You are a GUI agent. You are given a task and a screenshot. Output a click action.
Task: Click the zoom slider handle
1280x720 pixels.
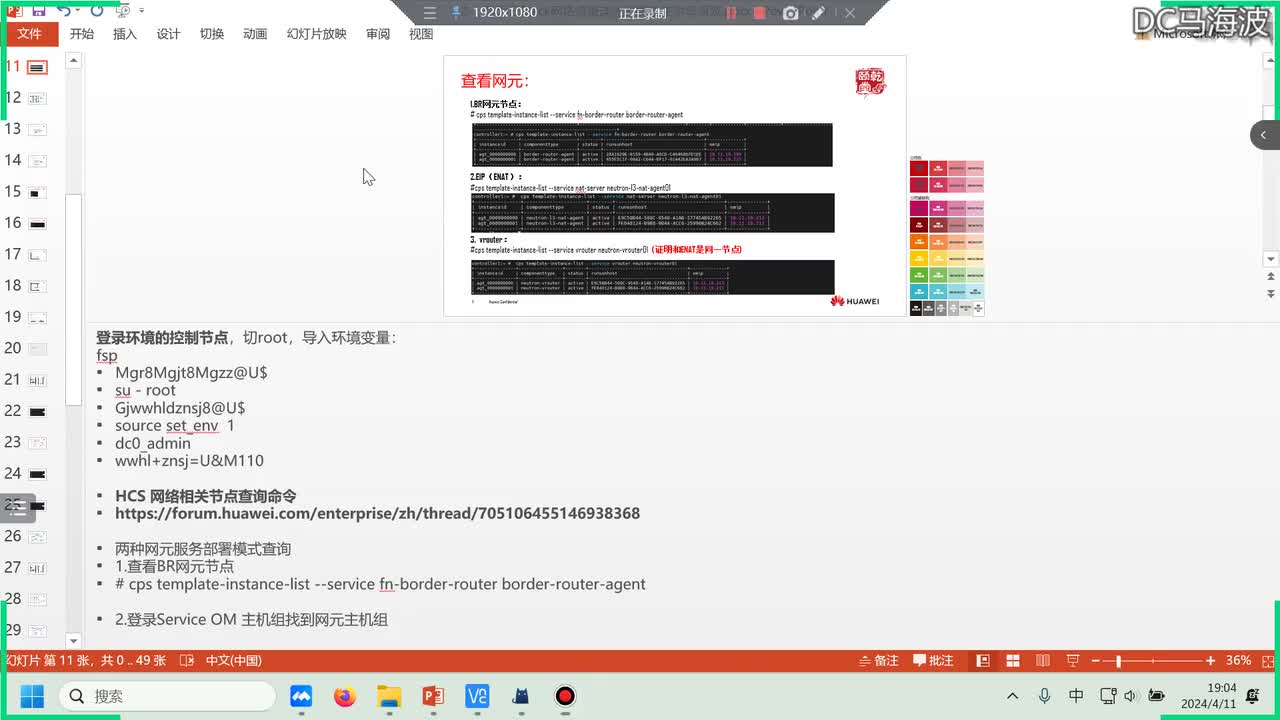click(x=1118, y=661)
